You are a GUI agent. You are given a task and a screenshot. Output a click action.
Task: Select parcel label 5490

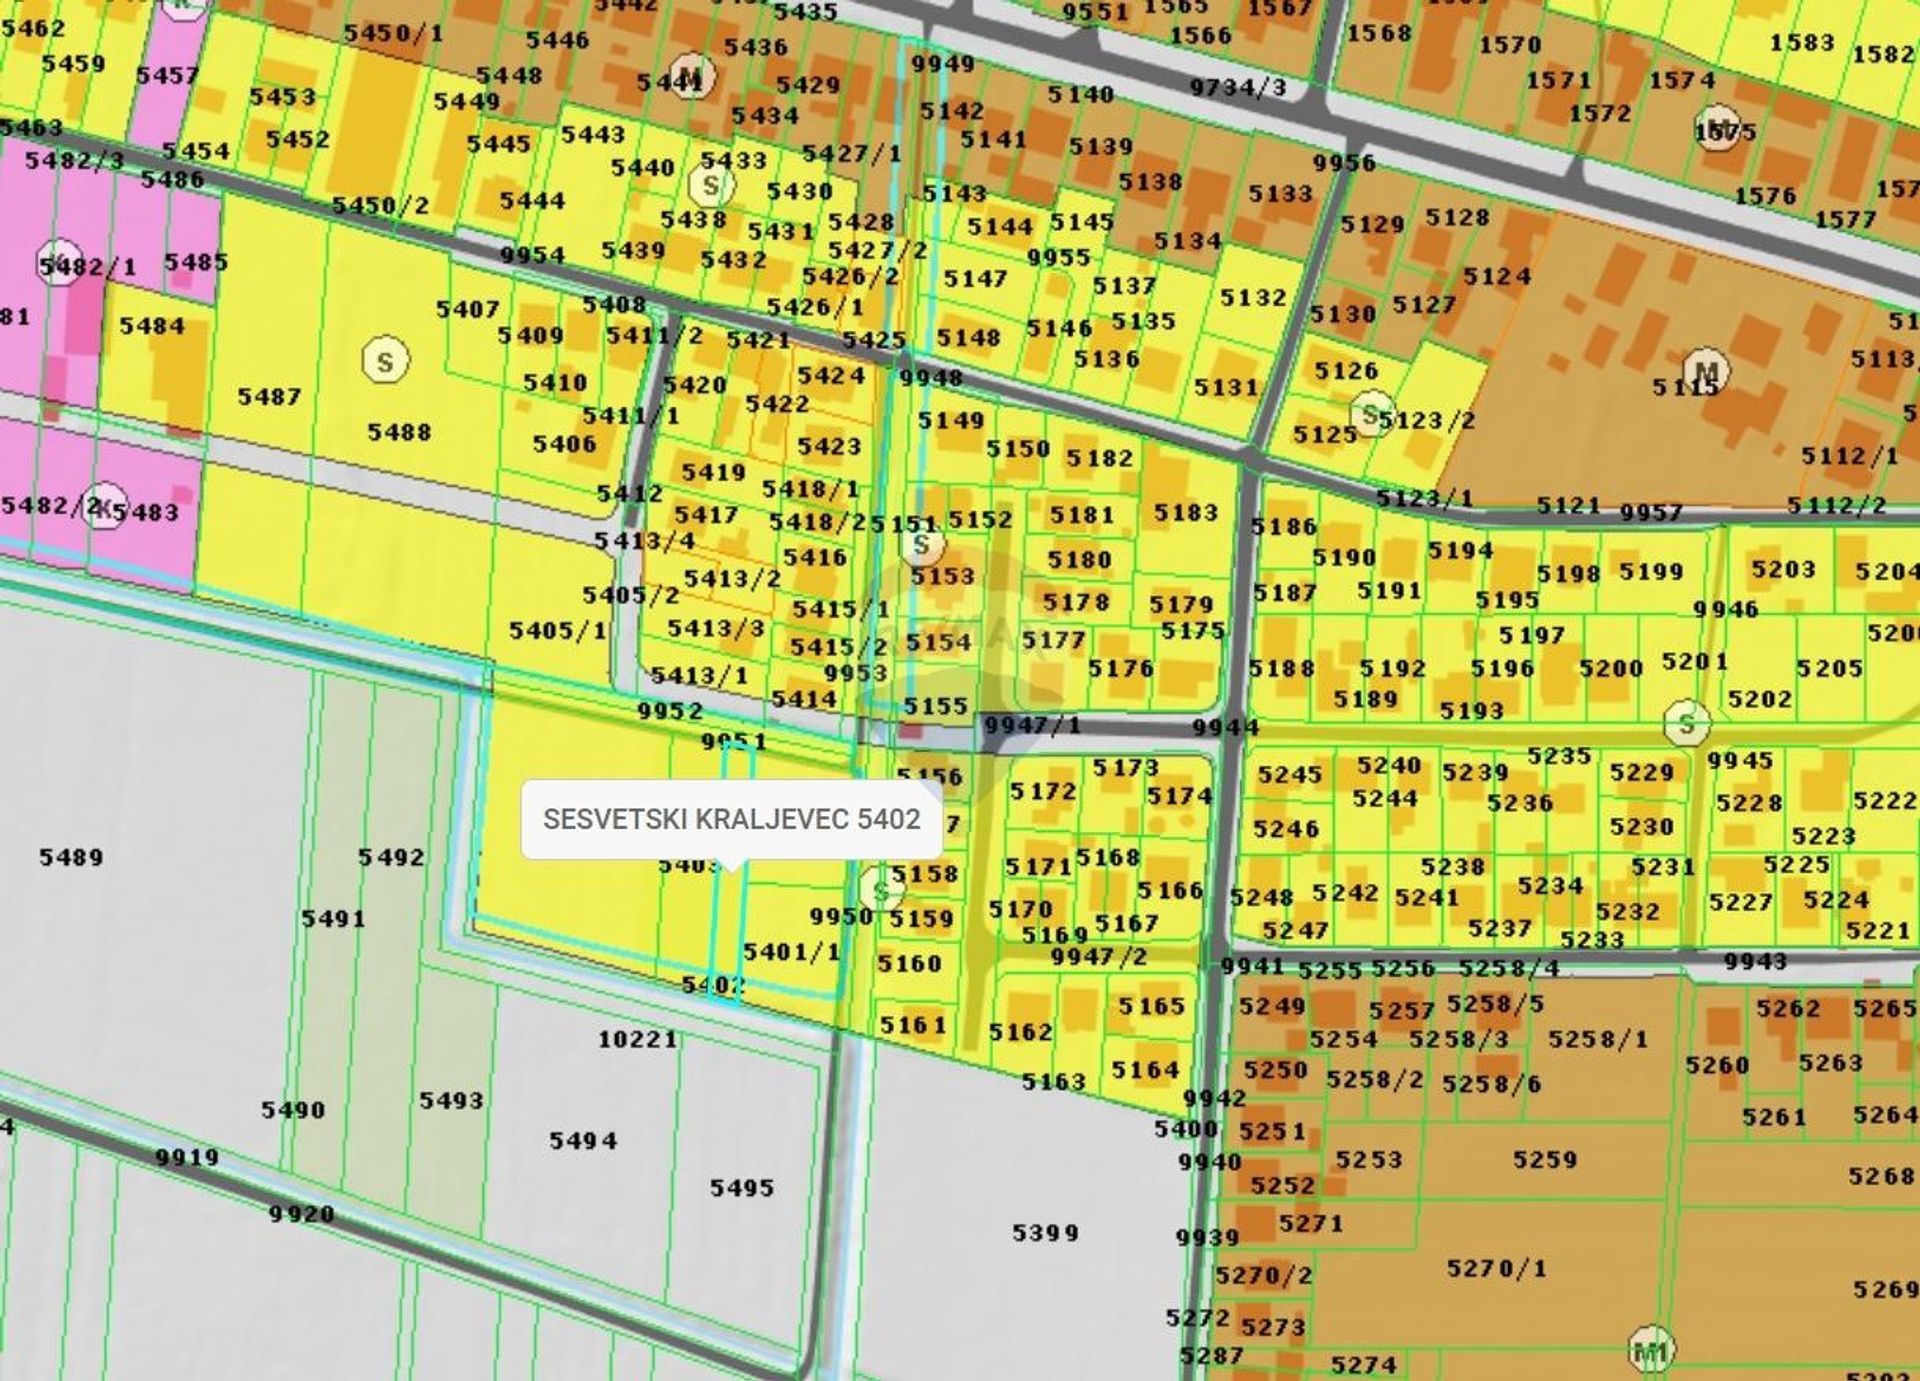pos(293,1109)
